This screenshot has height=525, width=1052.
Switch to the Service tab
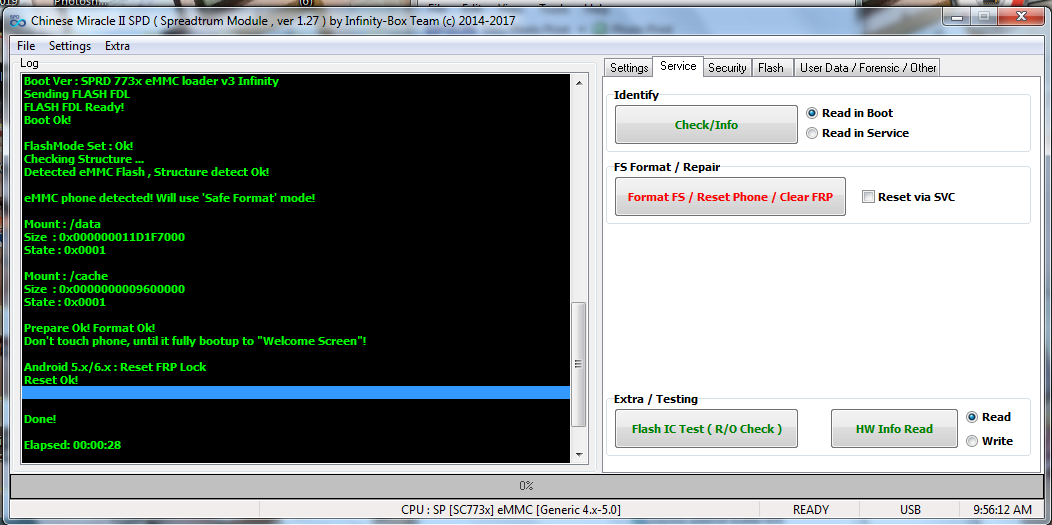click(678, 66)
